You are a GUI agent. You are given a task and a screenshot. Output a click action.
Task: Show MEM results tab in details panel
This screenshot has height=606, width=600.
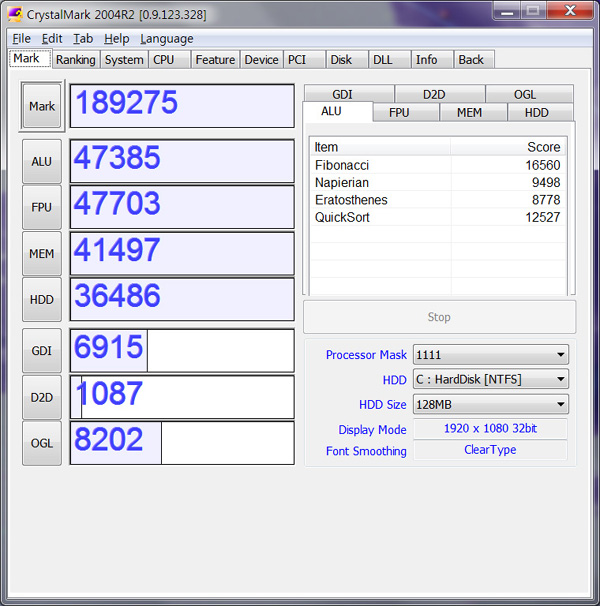(x=473, y=112)
